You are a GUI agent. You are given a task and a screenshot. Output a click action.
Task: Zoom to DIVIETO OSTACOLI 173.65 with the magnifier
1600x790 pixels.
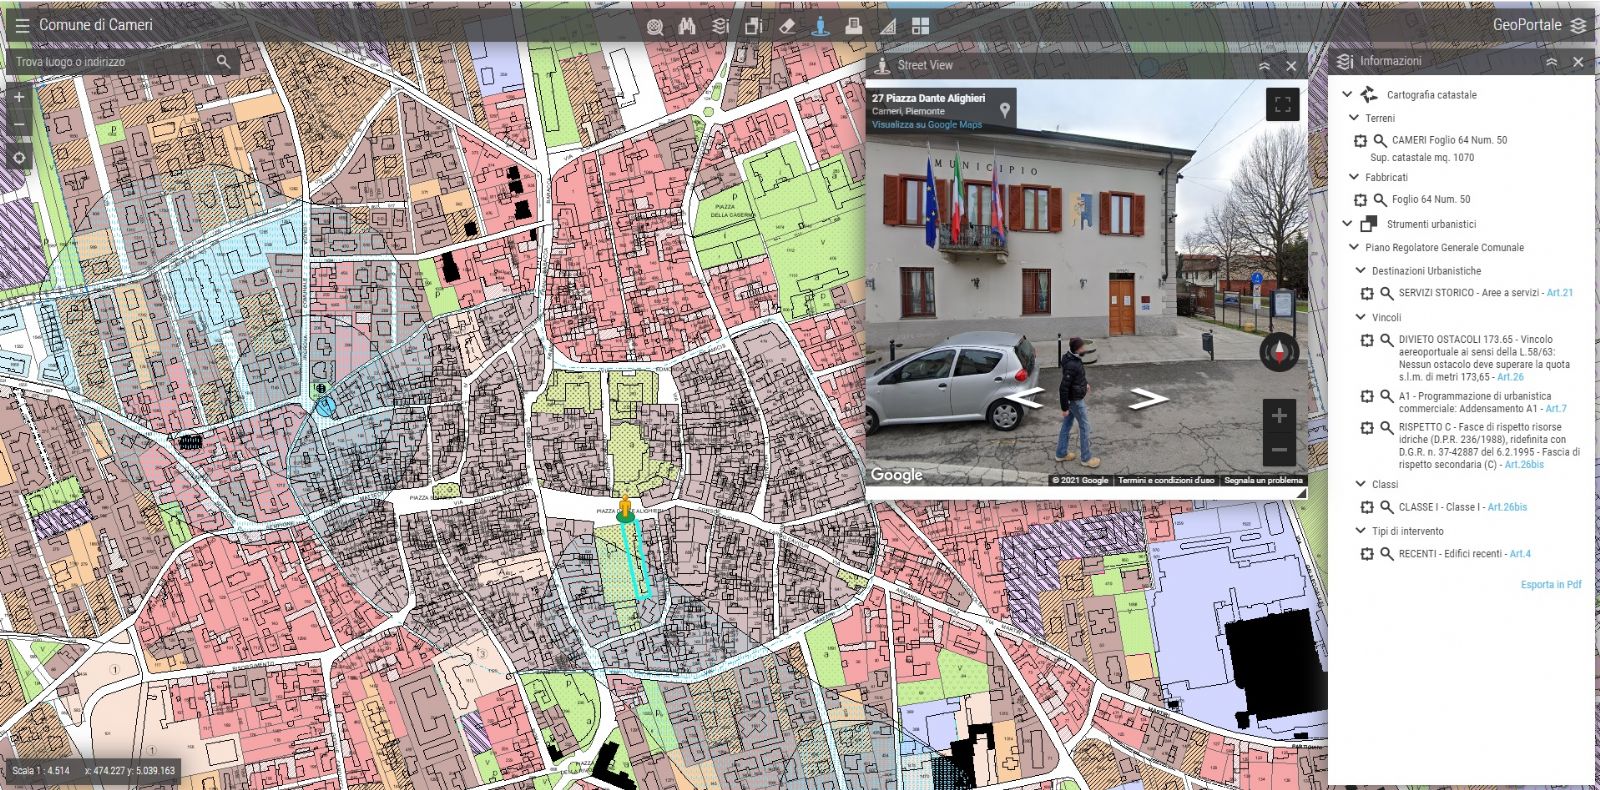click(1387, 341)
